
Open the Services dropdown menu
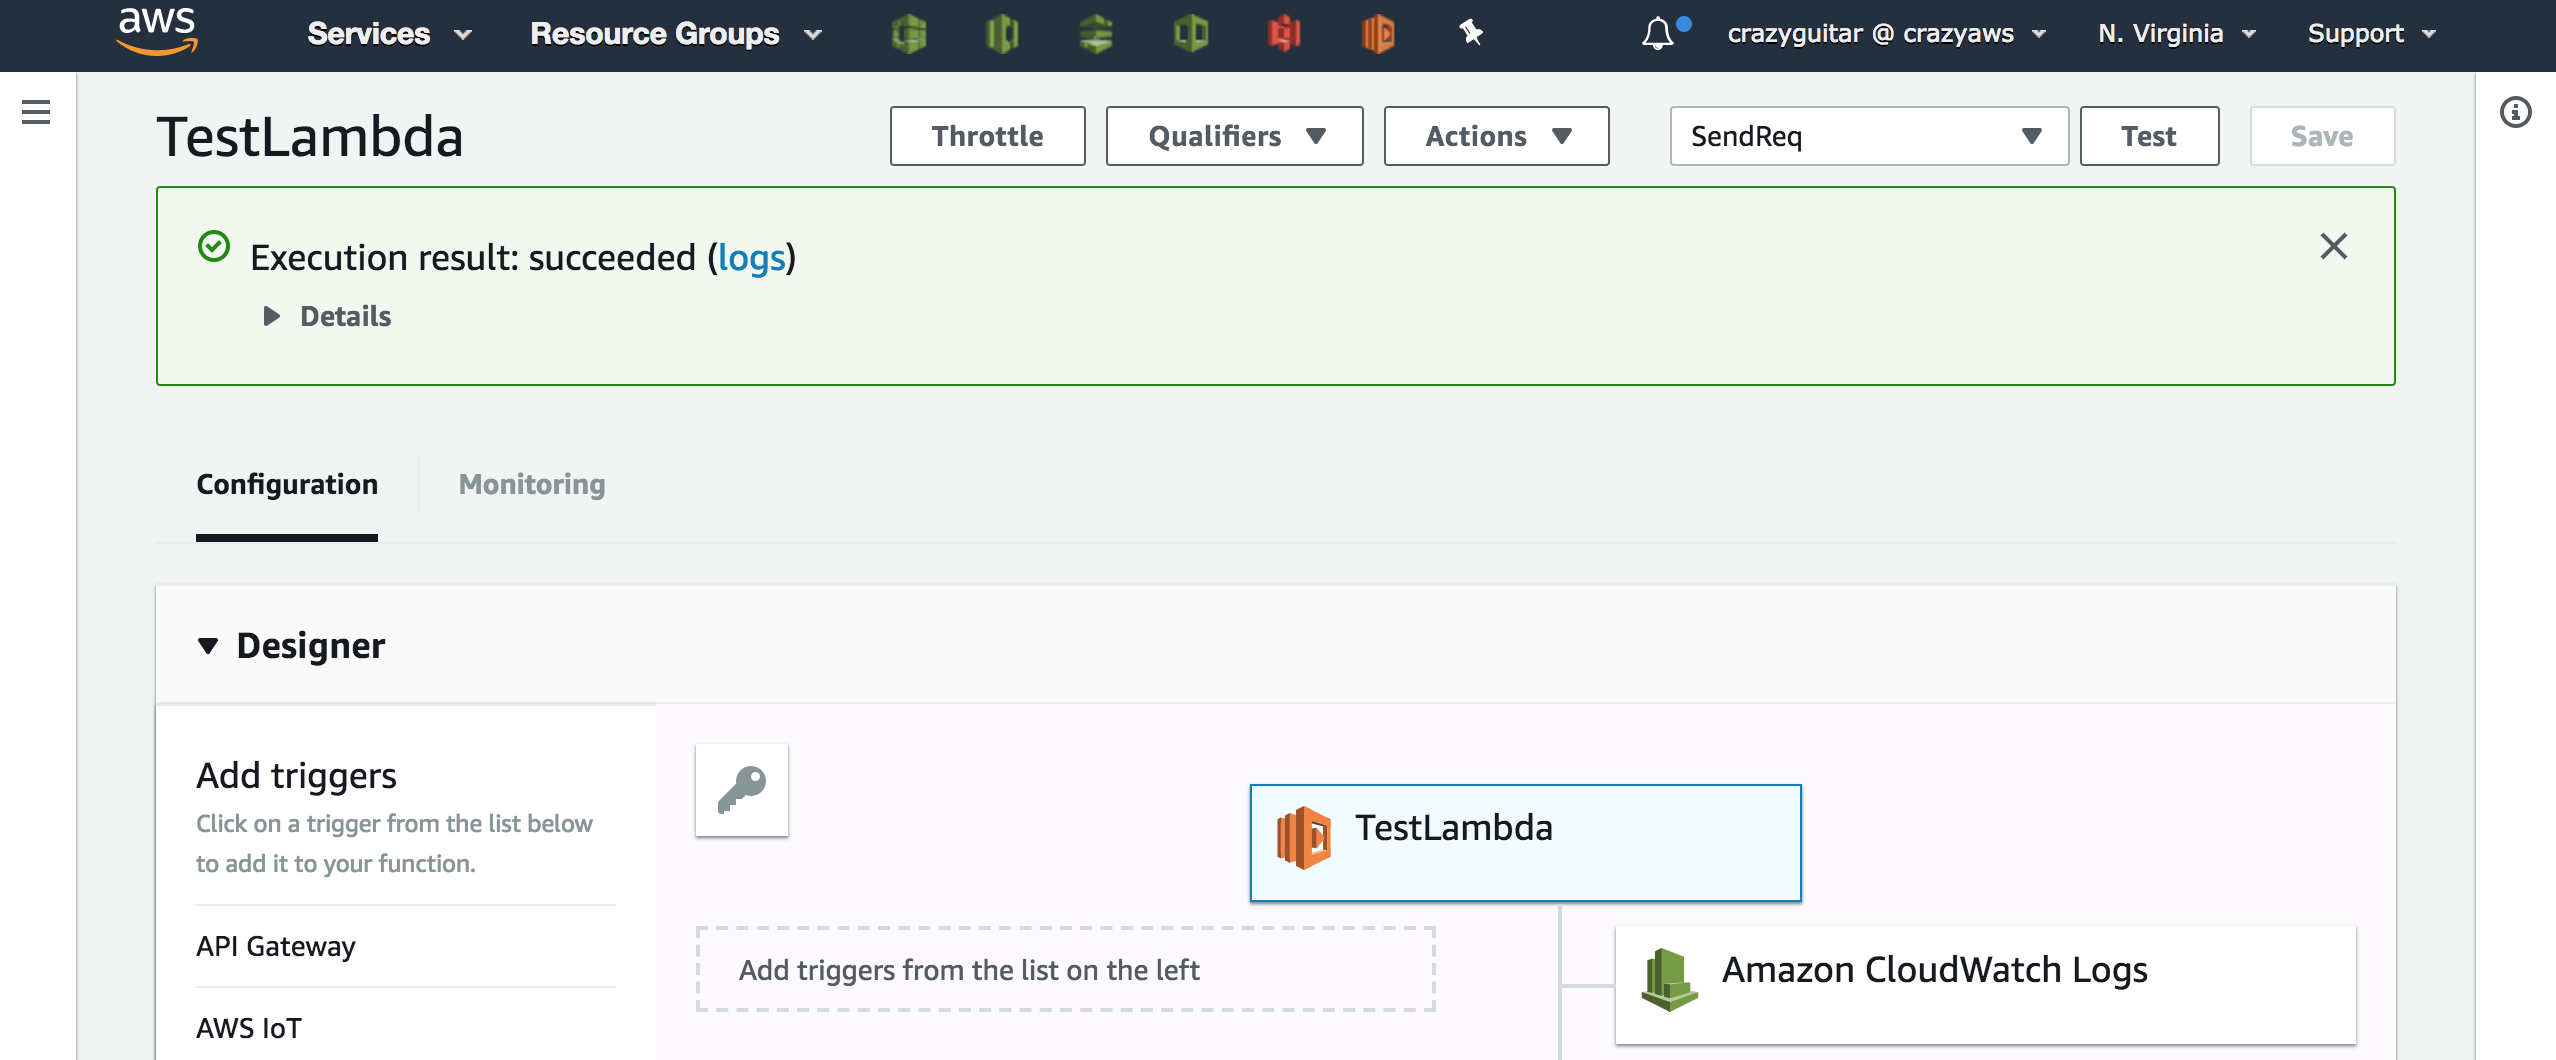(388, 34)
